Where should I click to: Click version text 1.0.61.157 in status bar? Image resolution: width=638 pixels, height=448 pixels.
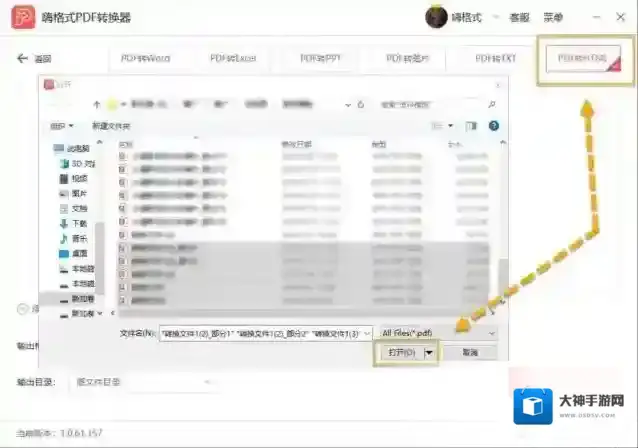81,433
